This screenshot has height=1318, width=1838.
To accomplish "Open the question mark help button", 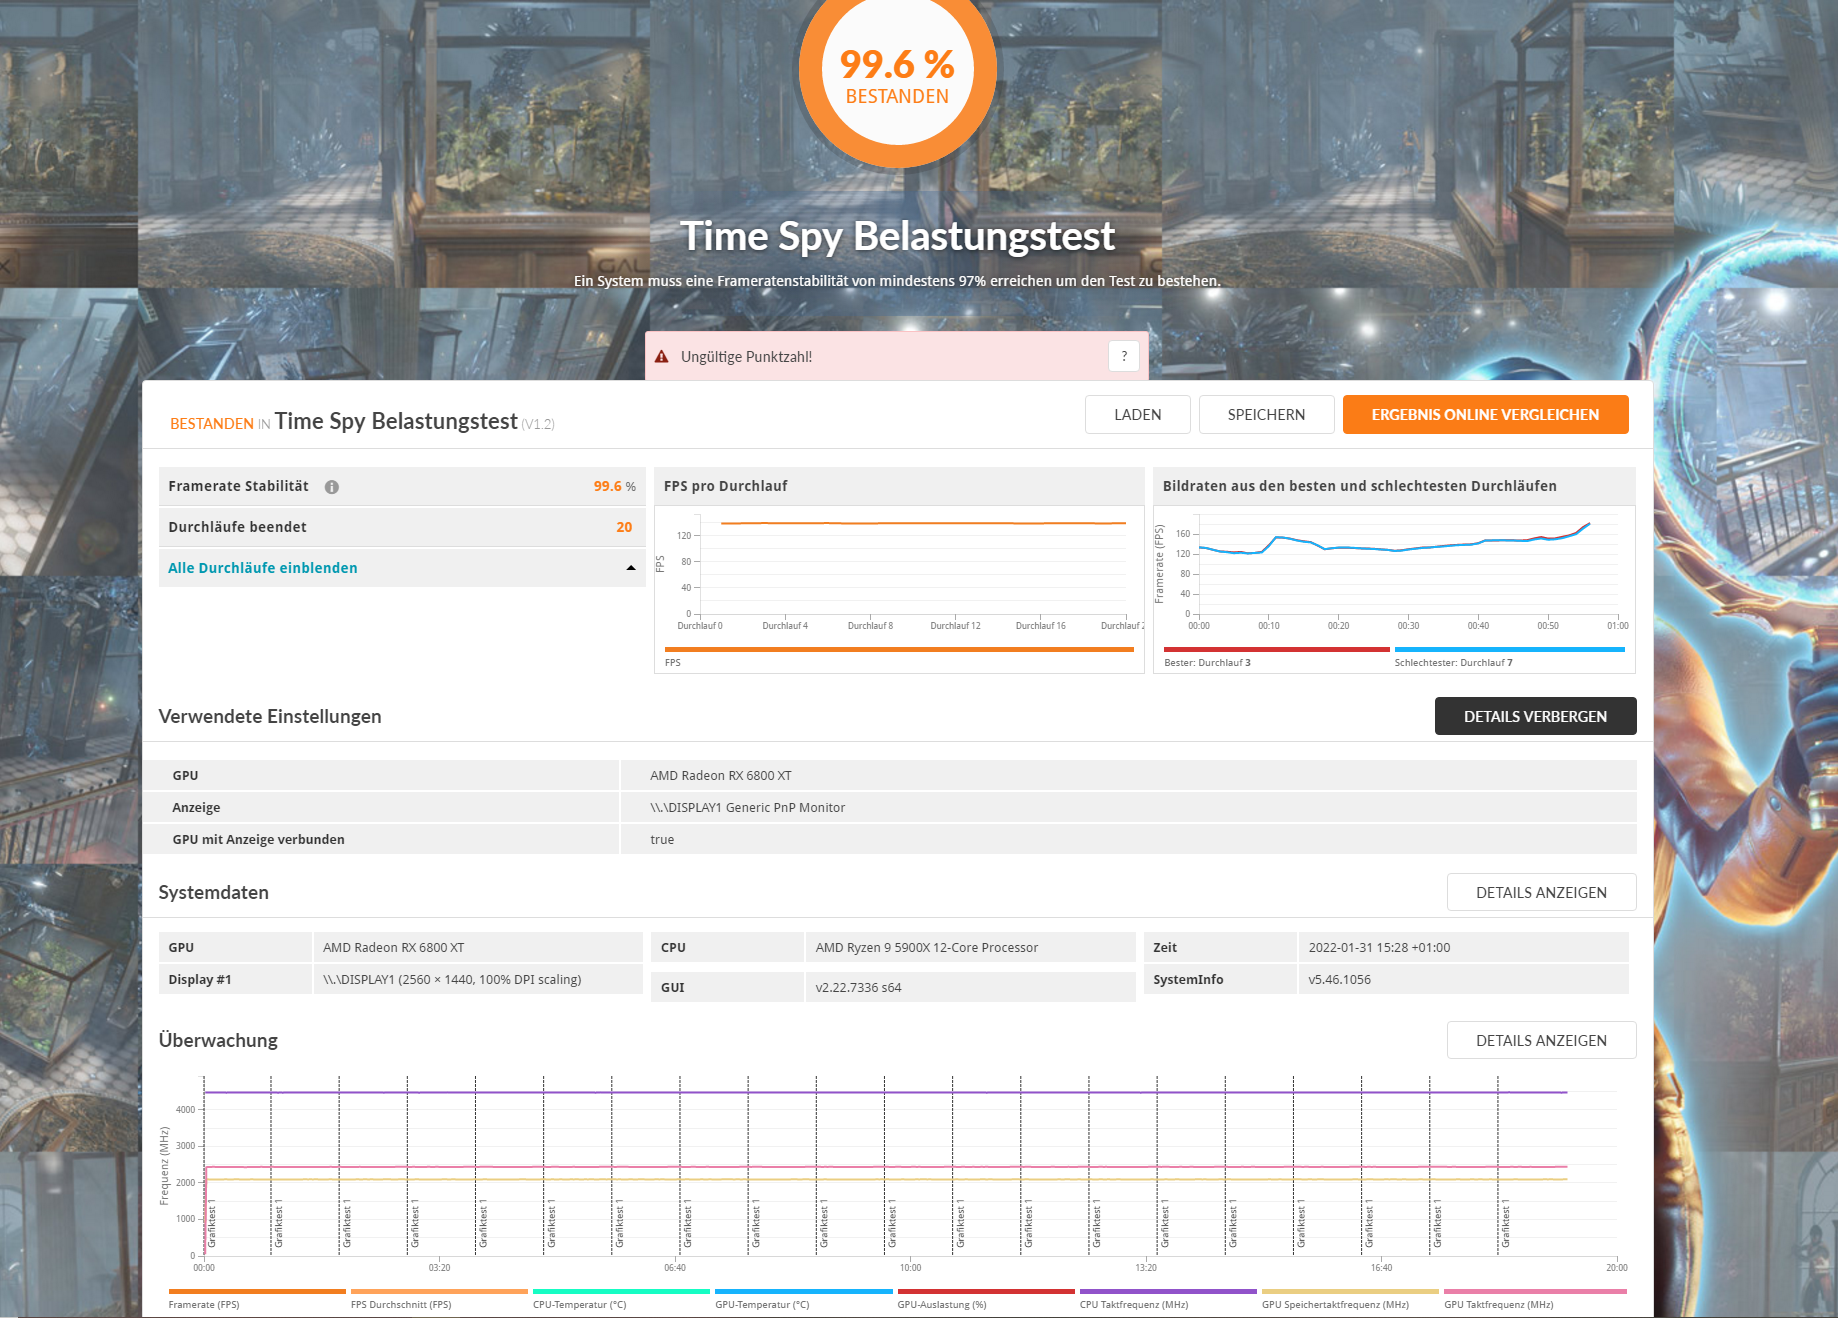I will [x=1124, y=356].
